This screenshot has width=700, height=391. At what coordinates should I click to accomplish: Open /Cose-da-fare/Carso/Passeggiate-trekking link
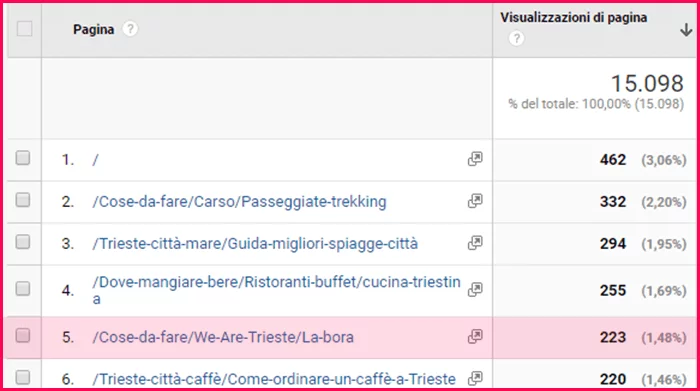[239, 202]
